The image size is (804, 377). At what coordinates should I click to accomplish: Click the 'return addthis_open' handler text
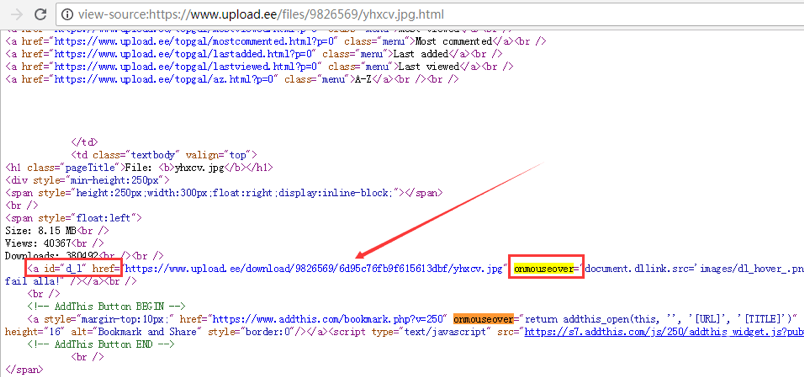tap(658, 319)
